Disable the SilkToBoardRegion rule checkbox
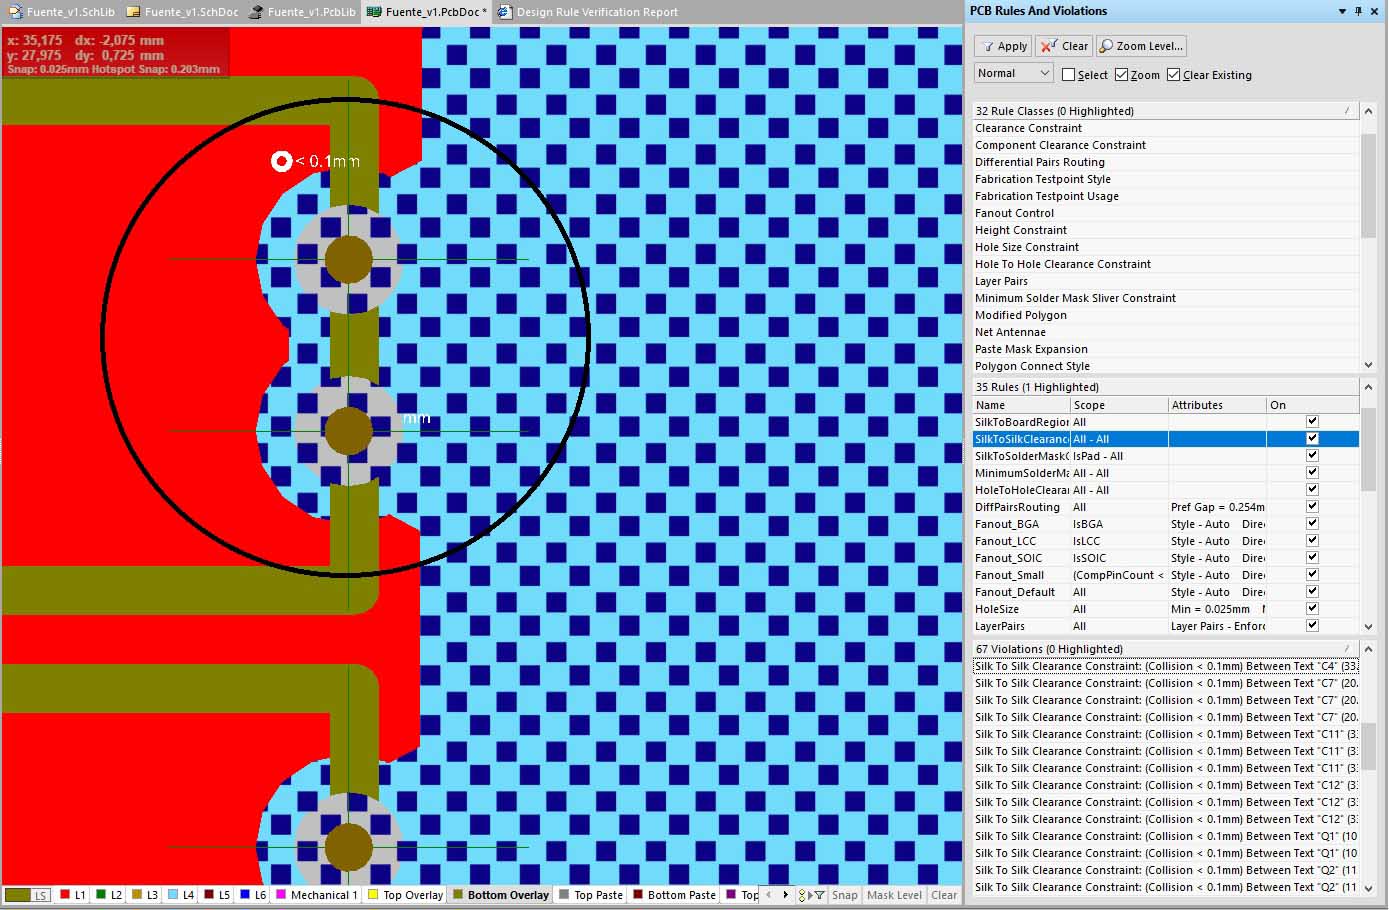1389x910 pixels. tap(1312, 422)
